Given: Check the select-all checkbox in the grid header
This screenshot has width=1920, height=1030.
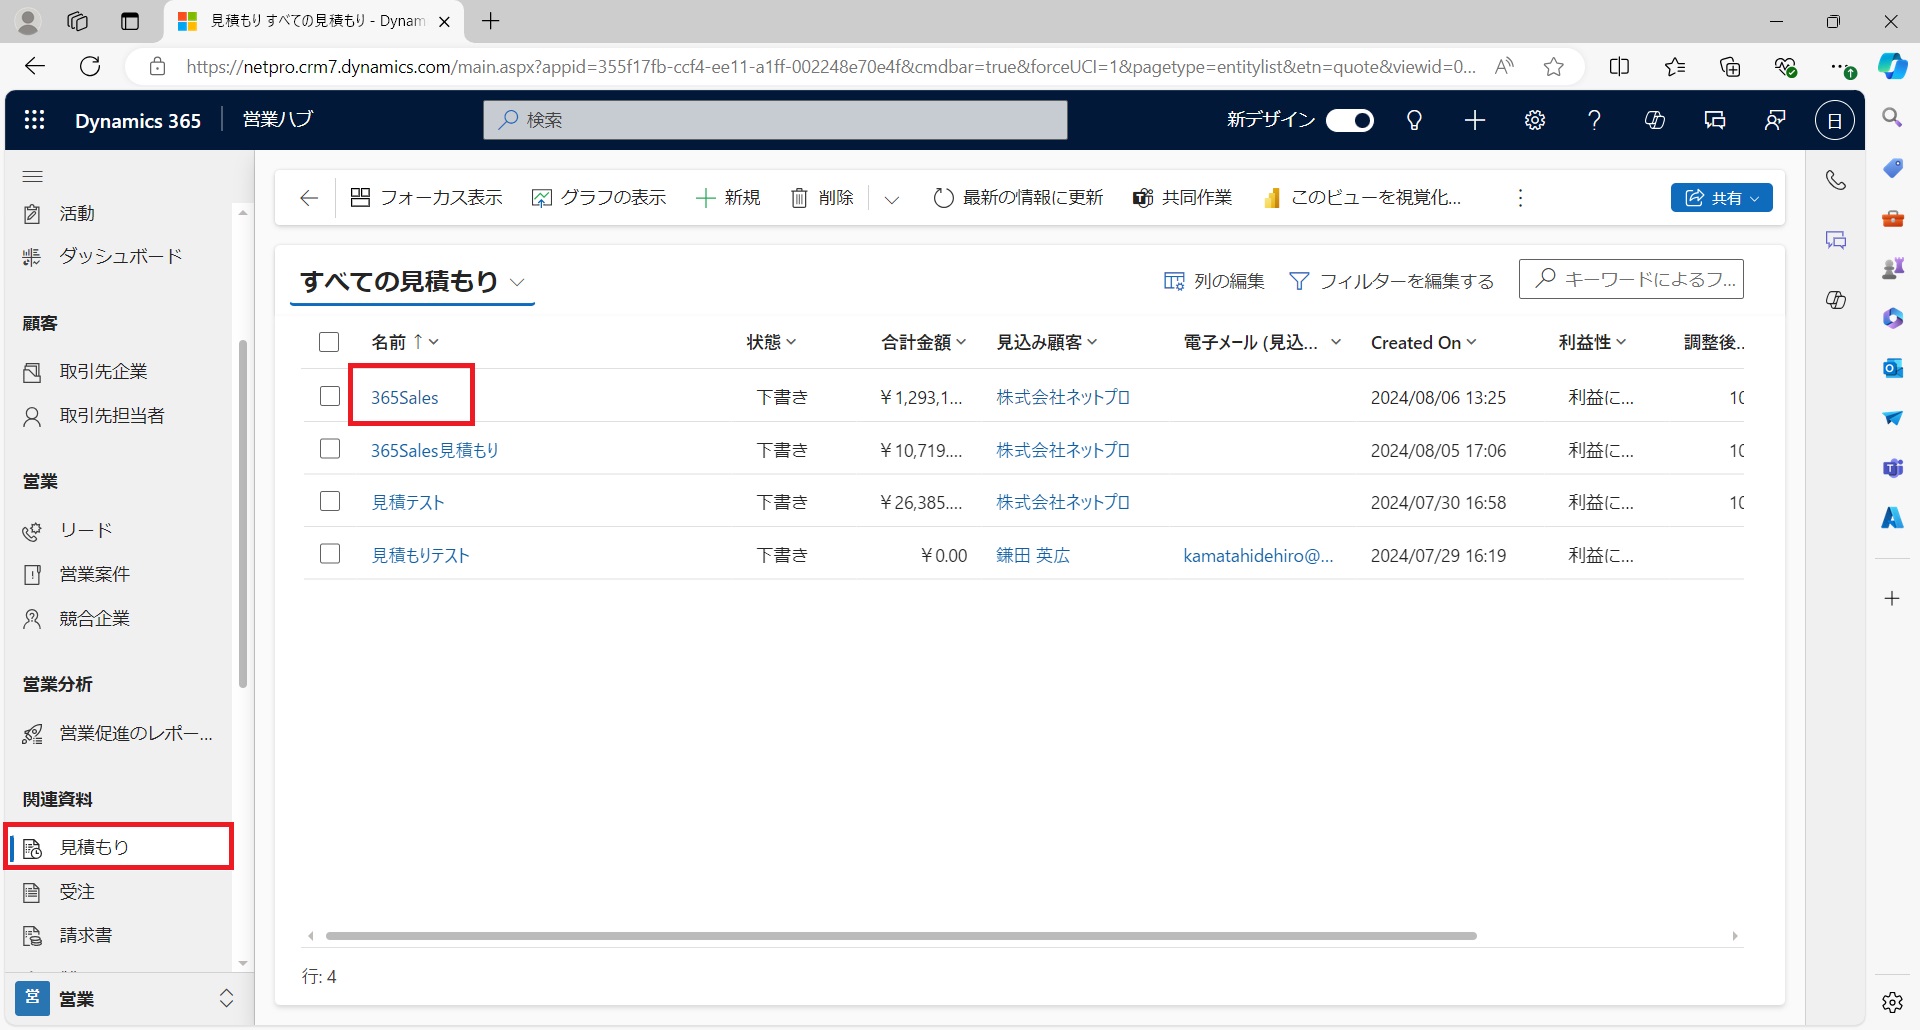Looking at the screenshot, I should 329,341.
